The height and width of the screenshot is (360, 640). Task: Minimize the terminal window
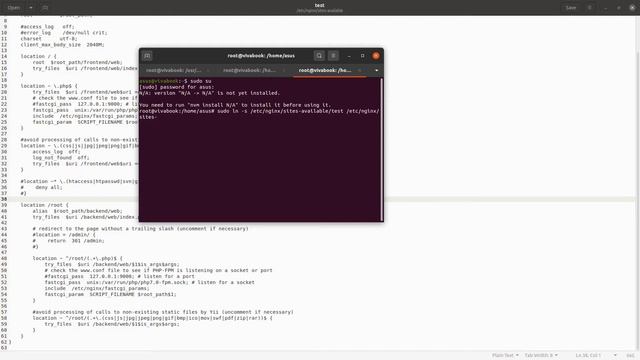coord(349,56)
